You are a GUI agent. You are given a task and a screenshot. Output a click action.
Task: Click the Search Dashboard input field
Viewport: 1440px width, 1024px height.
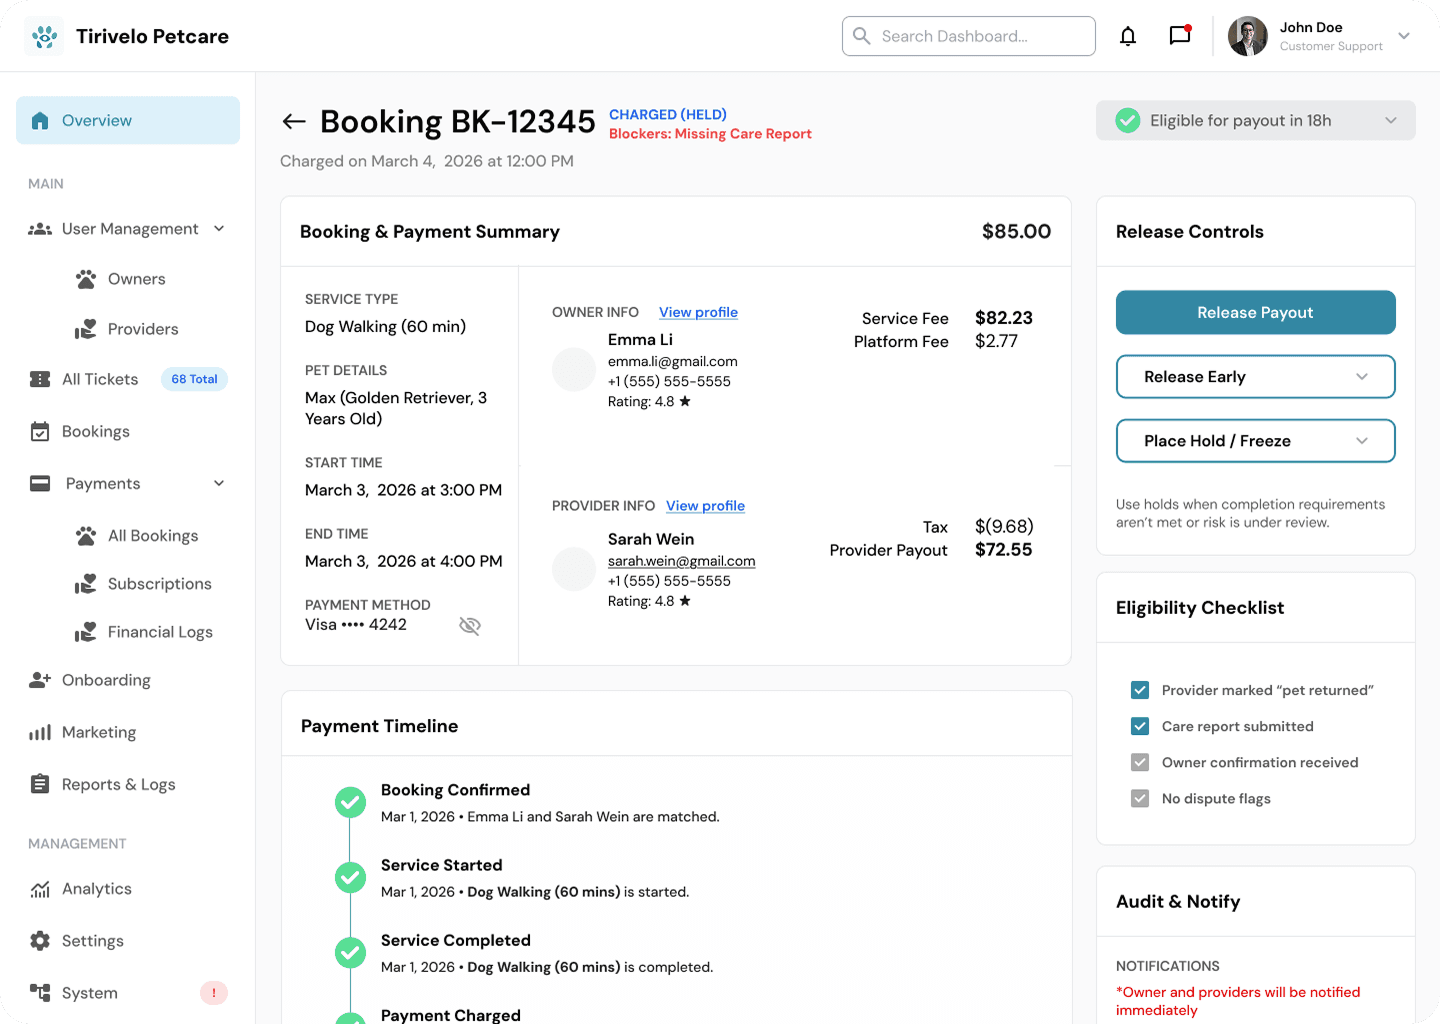point(968,36)
